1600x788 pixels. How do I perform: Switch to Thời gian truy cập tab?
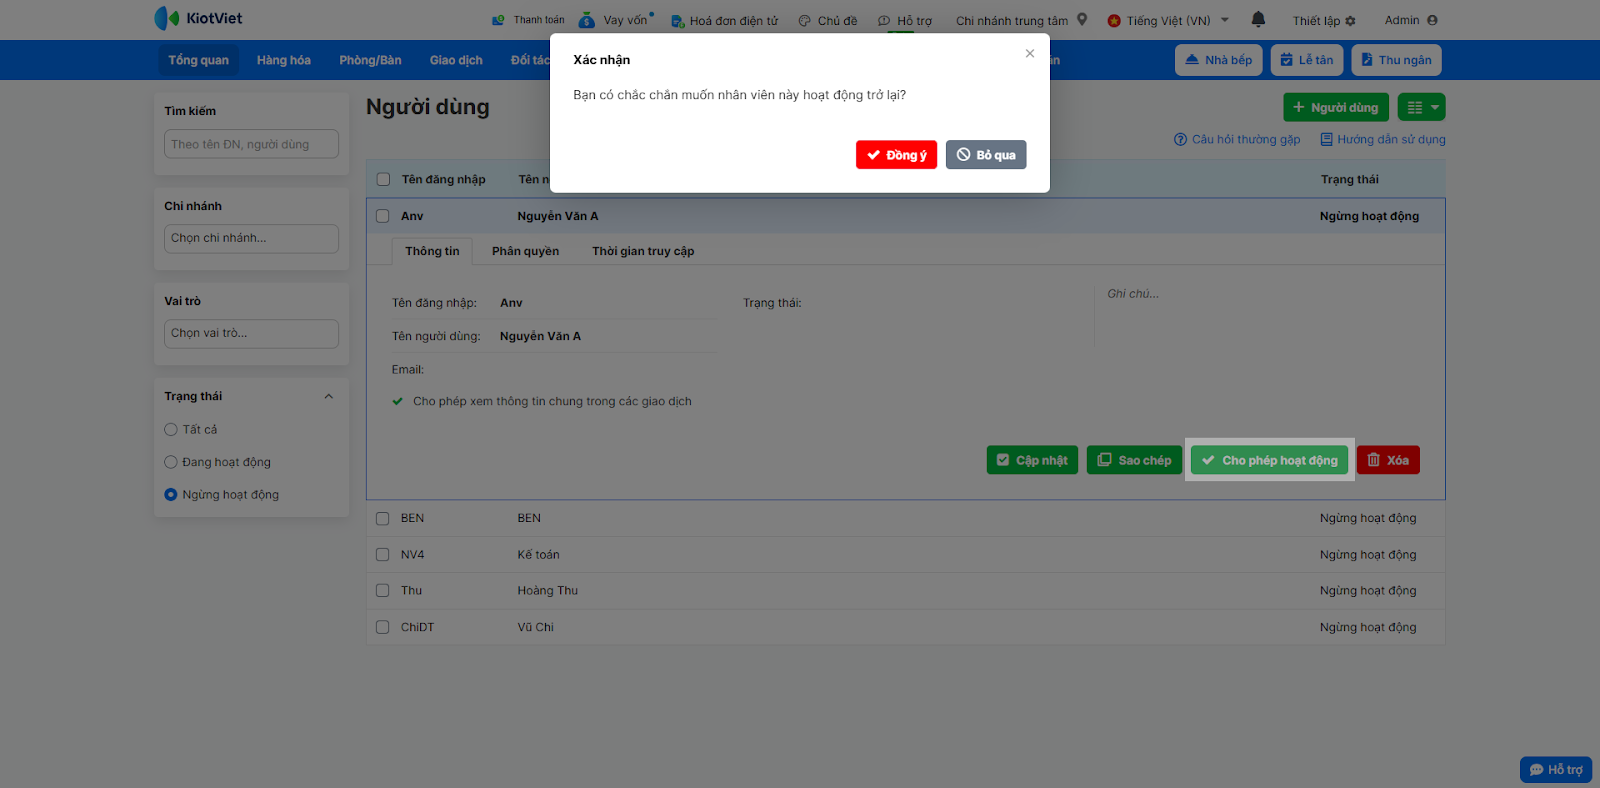[x=643, y=251]
